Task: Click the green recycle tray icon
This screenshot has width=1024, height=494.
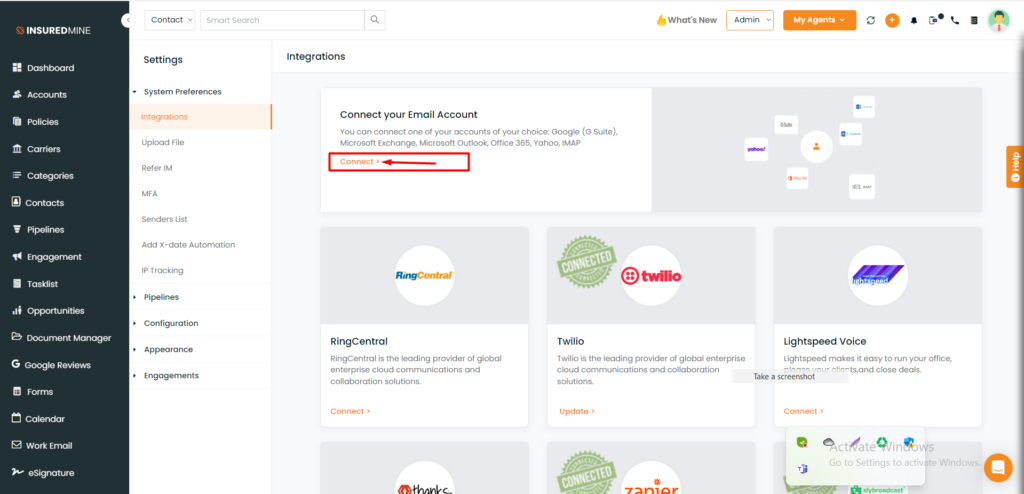Action: (882, 442)
